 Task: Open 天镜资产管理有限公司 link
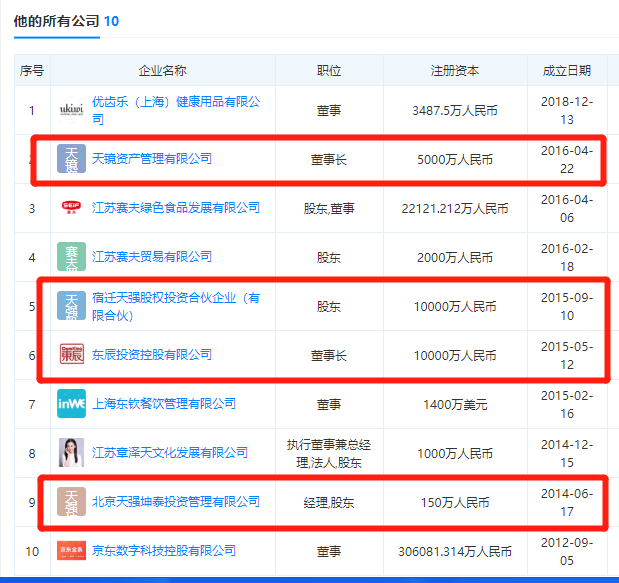(152, 159)
